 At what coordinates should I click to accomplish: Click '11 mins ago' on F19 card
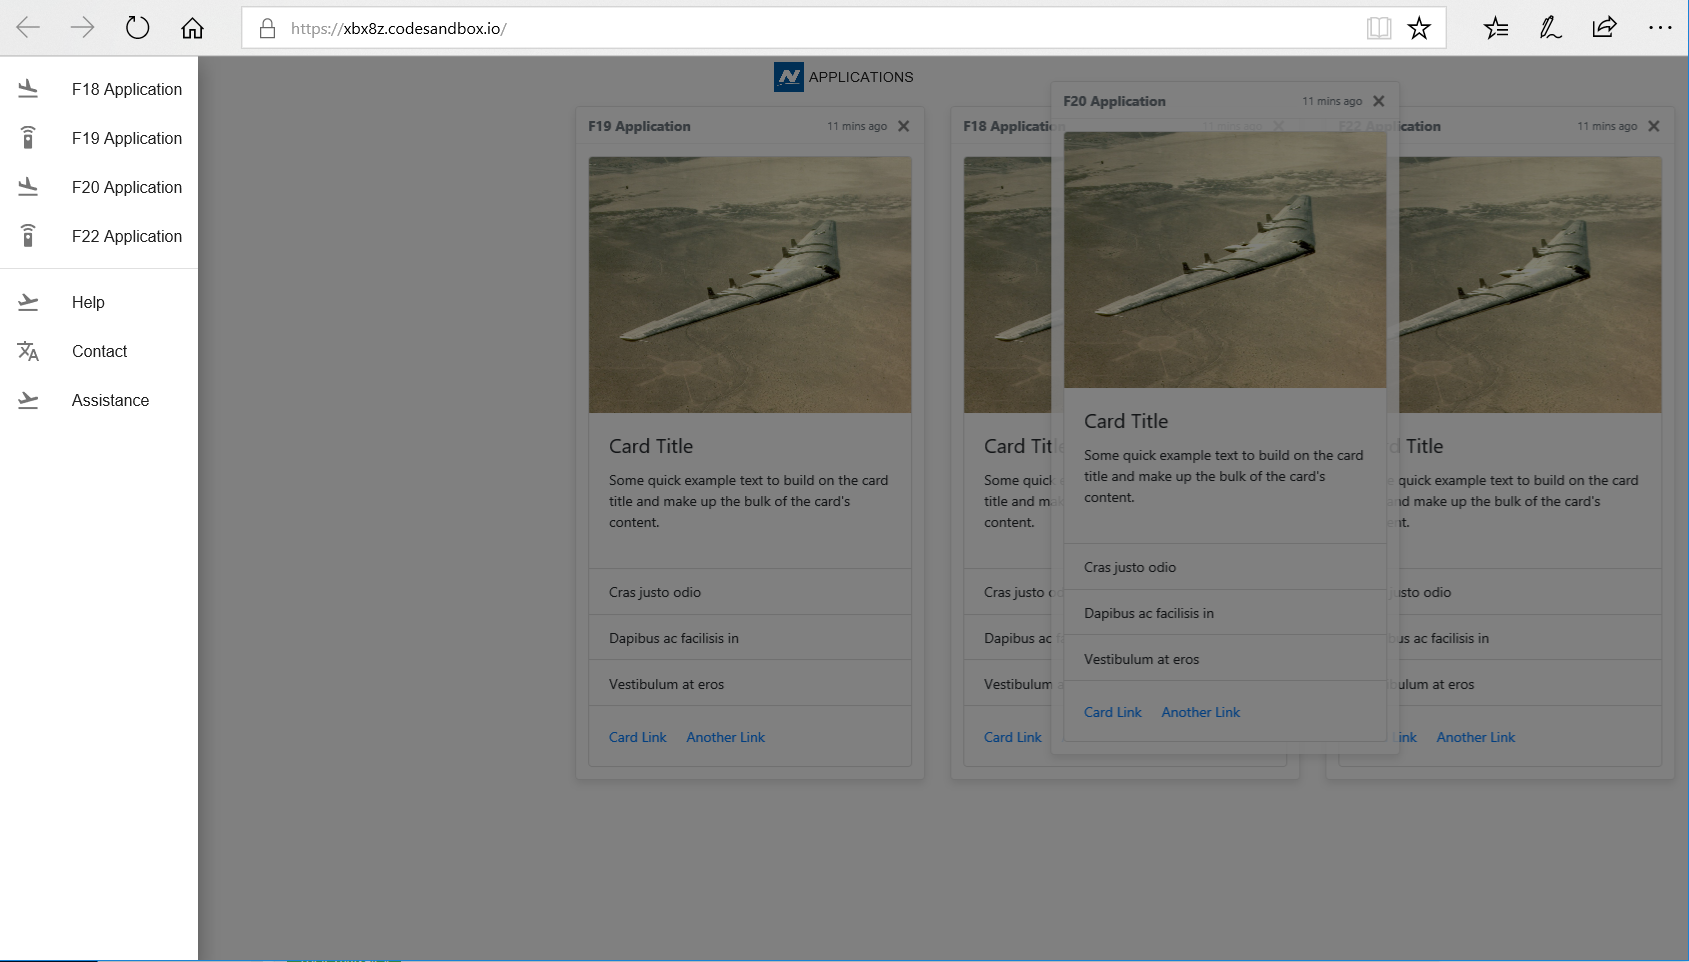tap(857, 126)
